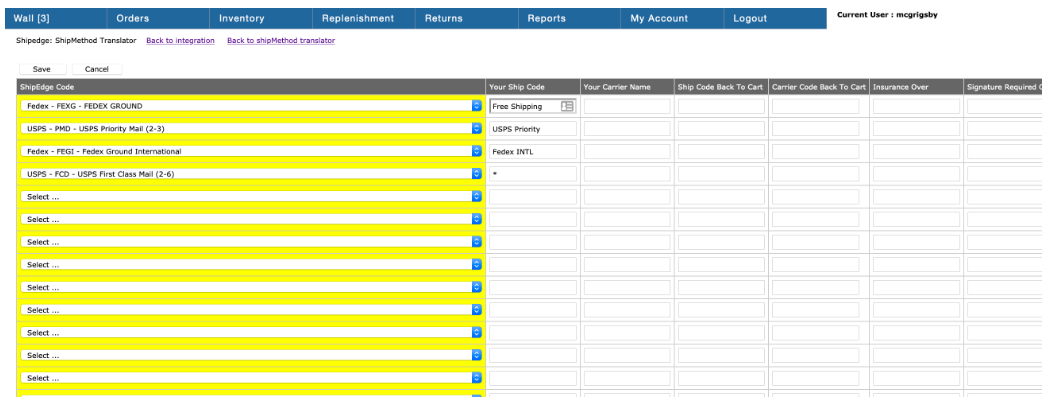Select the Returns menu item
The image size is (1050, 408).
pos(467,19)
